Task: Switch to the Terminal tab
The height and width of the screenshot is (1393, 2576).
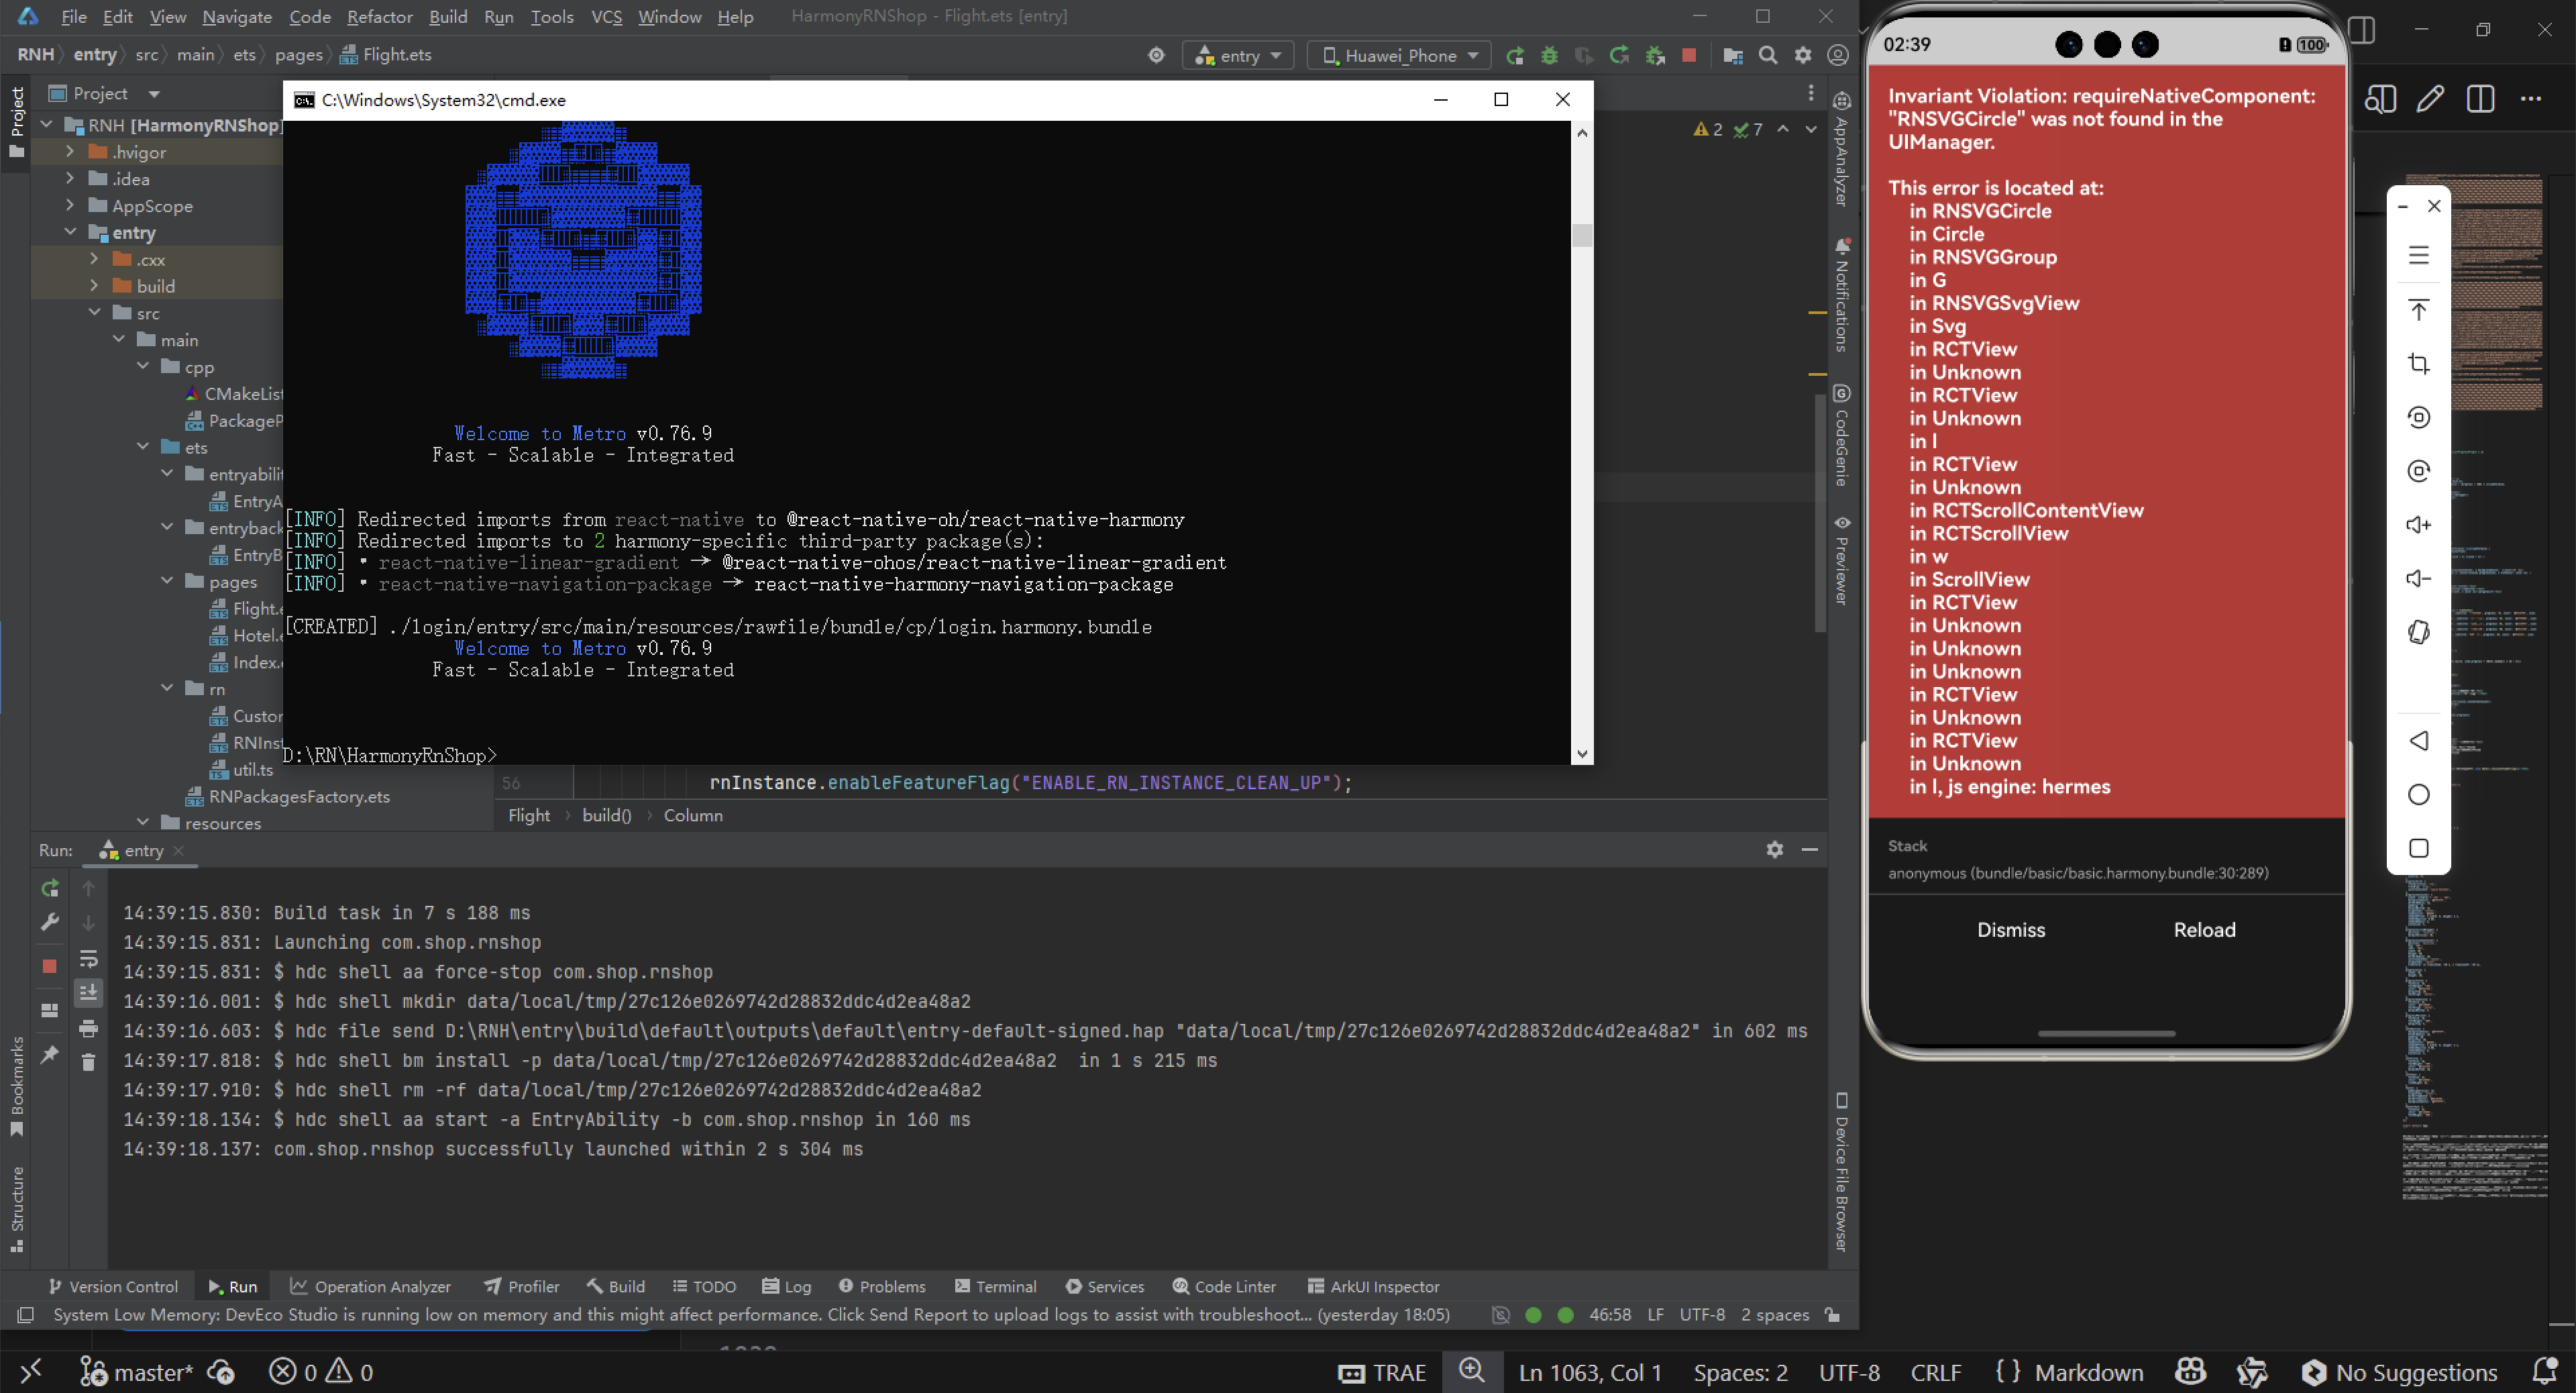Action: coord(995,1287)
